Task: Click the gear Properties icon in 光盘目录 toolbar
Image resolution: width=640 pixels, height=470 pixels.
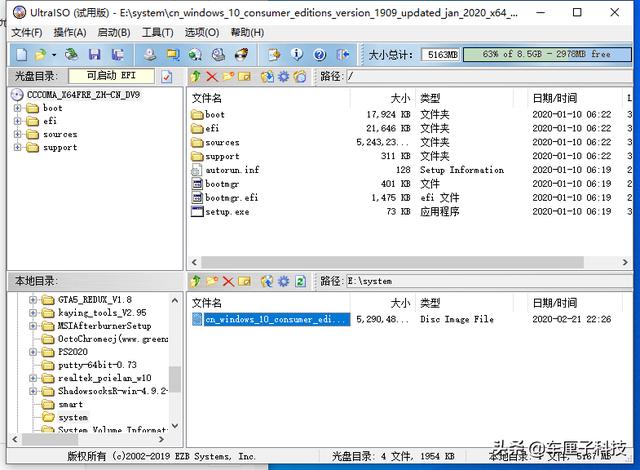Action: tap(283, 76)
